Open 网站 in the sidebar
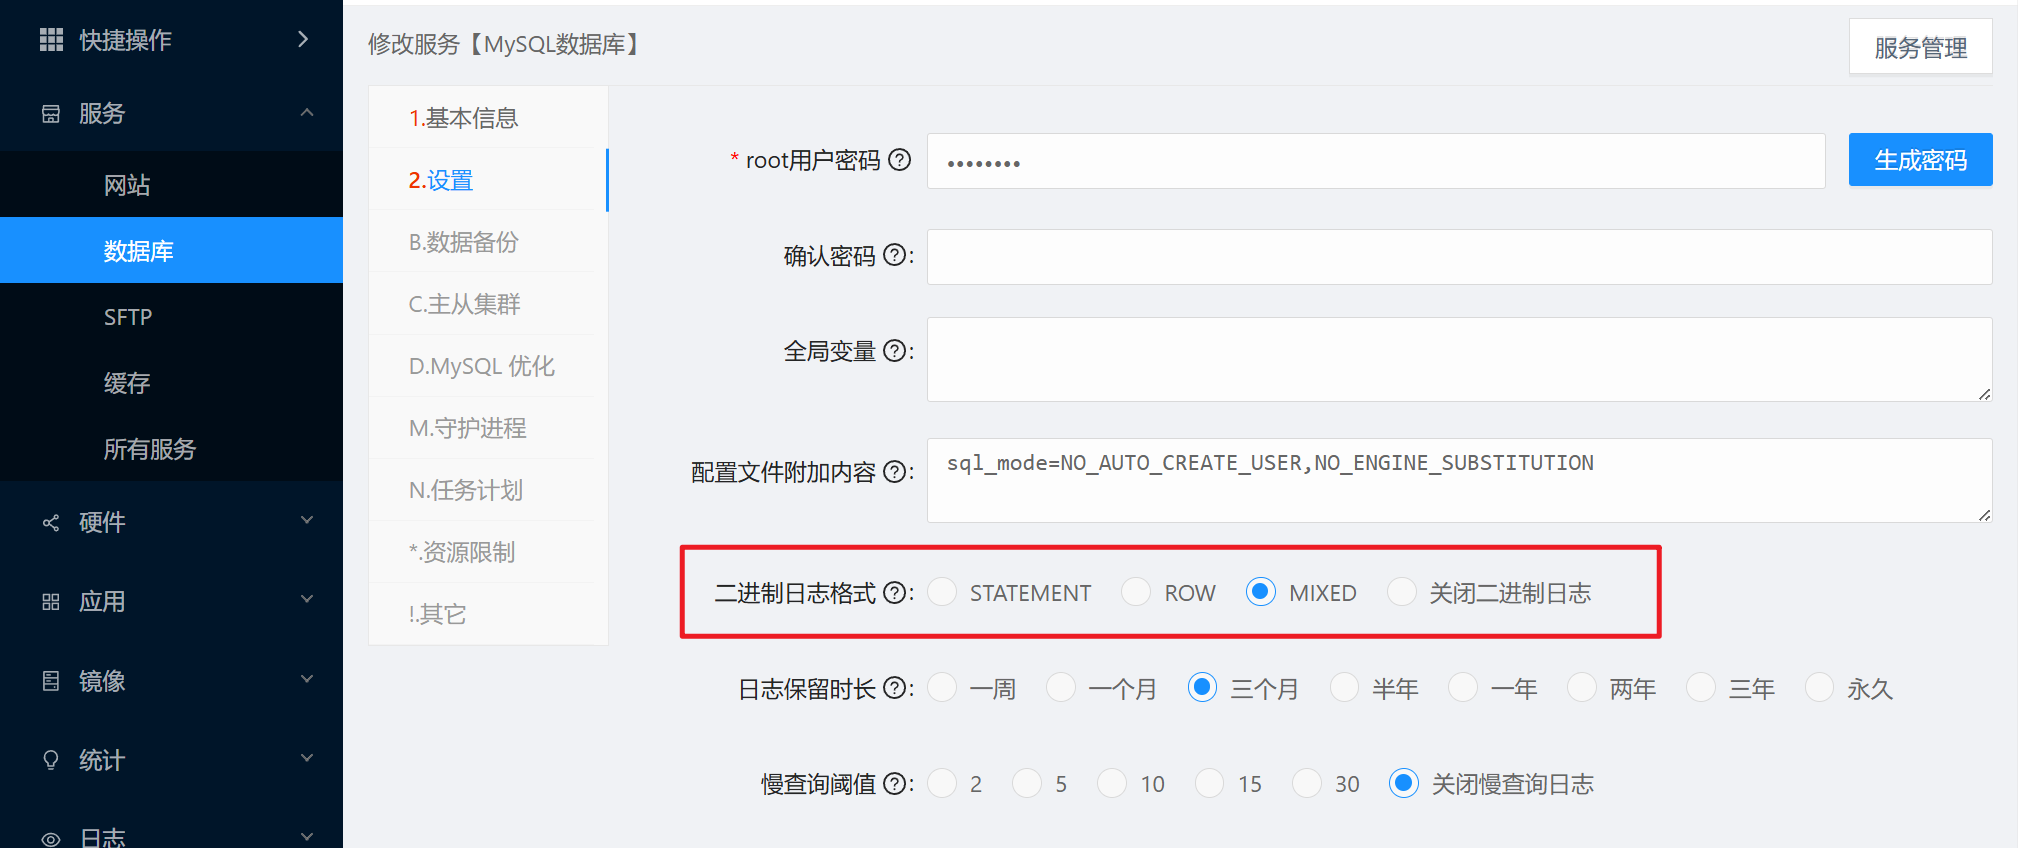Image resolution: width=2018 pixels, height=848 pixels. [127, 185]
